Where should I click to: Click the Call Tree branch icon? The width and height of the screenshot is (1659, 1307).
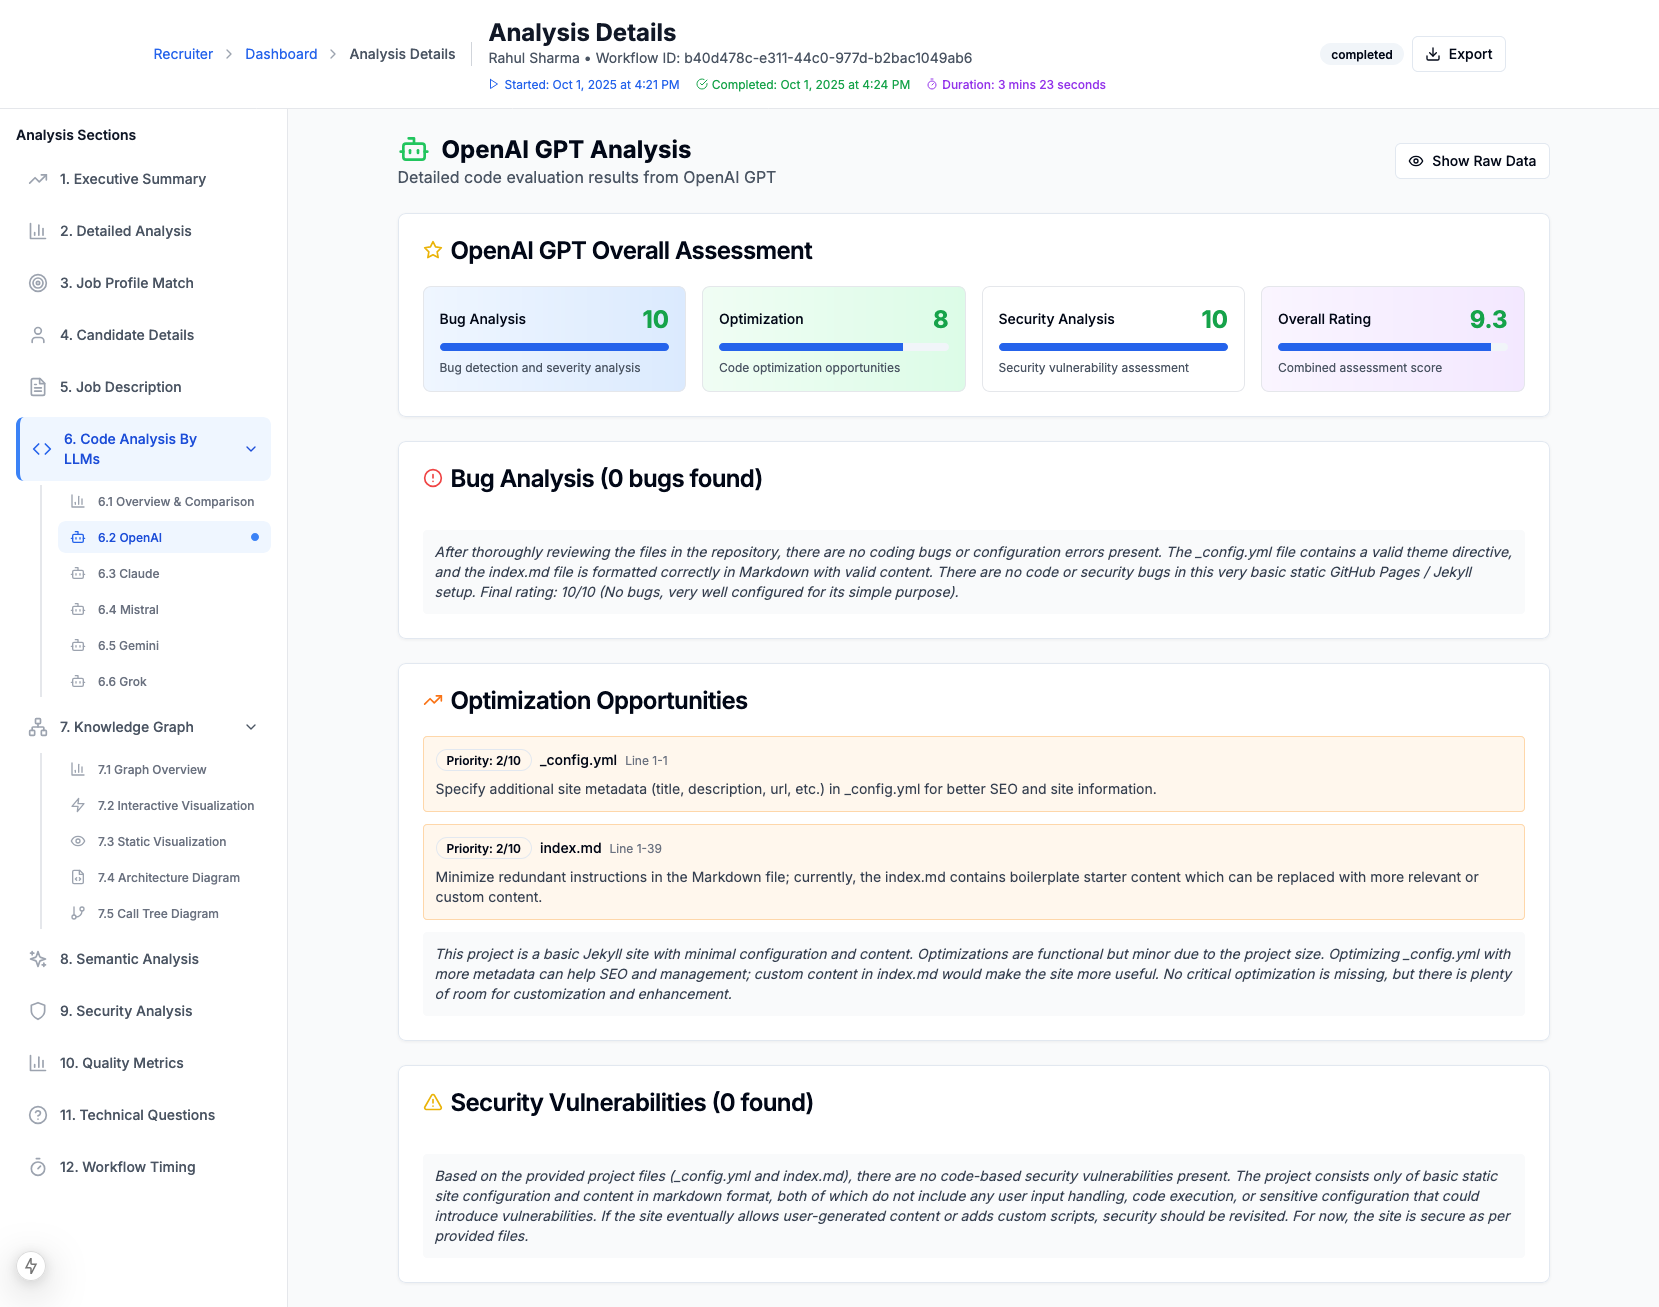click(78, 914)
